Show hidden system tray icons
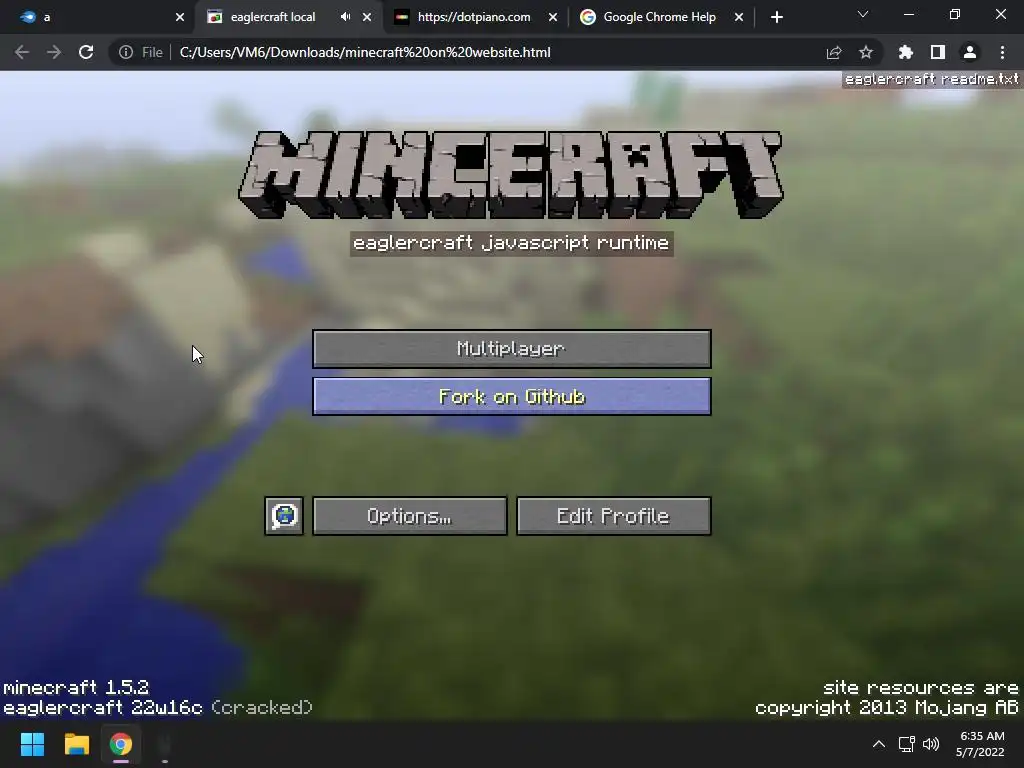The width and height of the screenshot is (1024, 768). click(879, 744)
